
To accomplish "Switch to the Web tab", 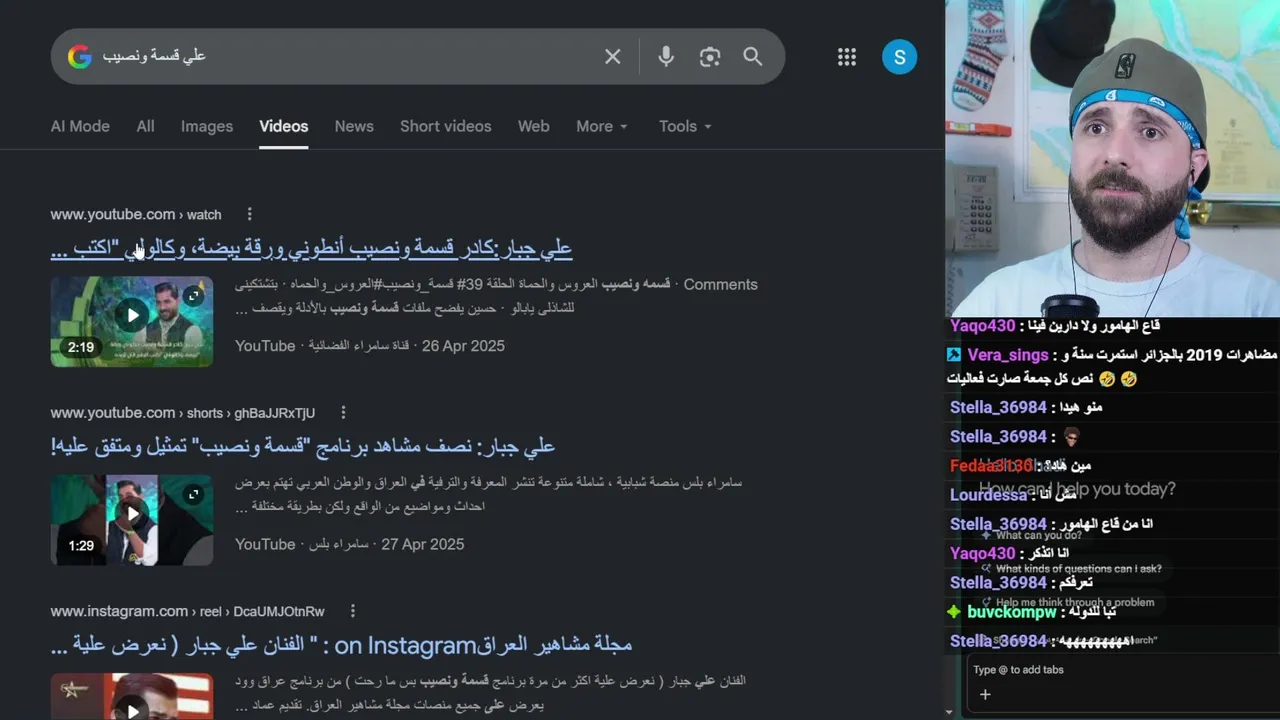I will (534, 126).
